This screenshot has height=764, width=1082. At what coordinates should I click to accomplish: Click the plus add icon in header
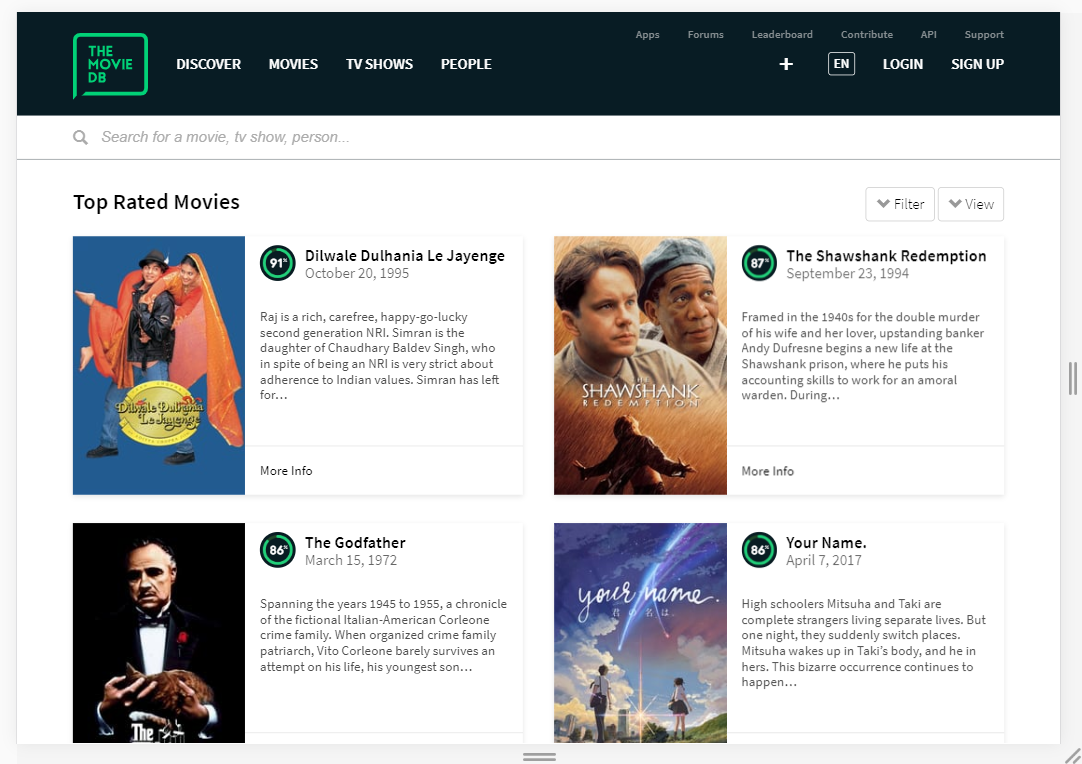(786, 64)
